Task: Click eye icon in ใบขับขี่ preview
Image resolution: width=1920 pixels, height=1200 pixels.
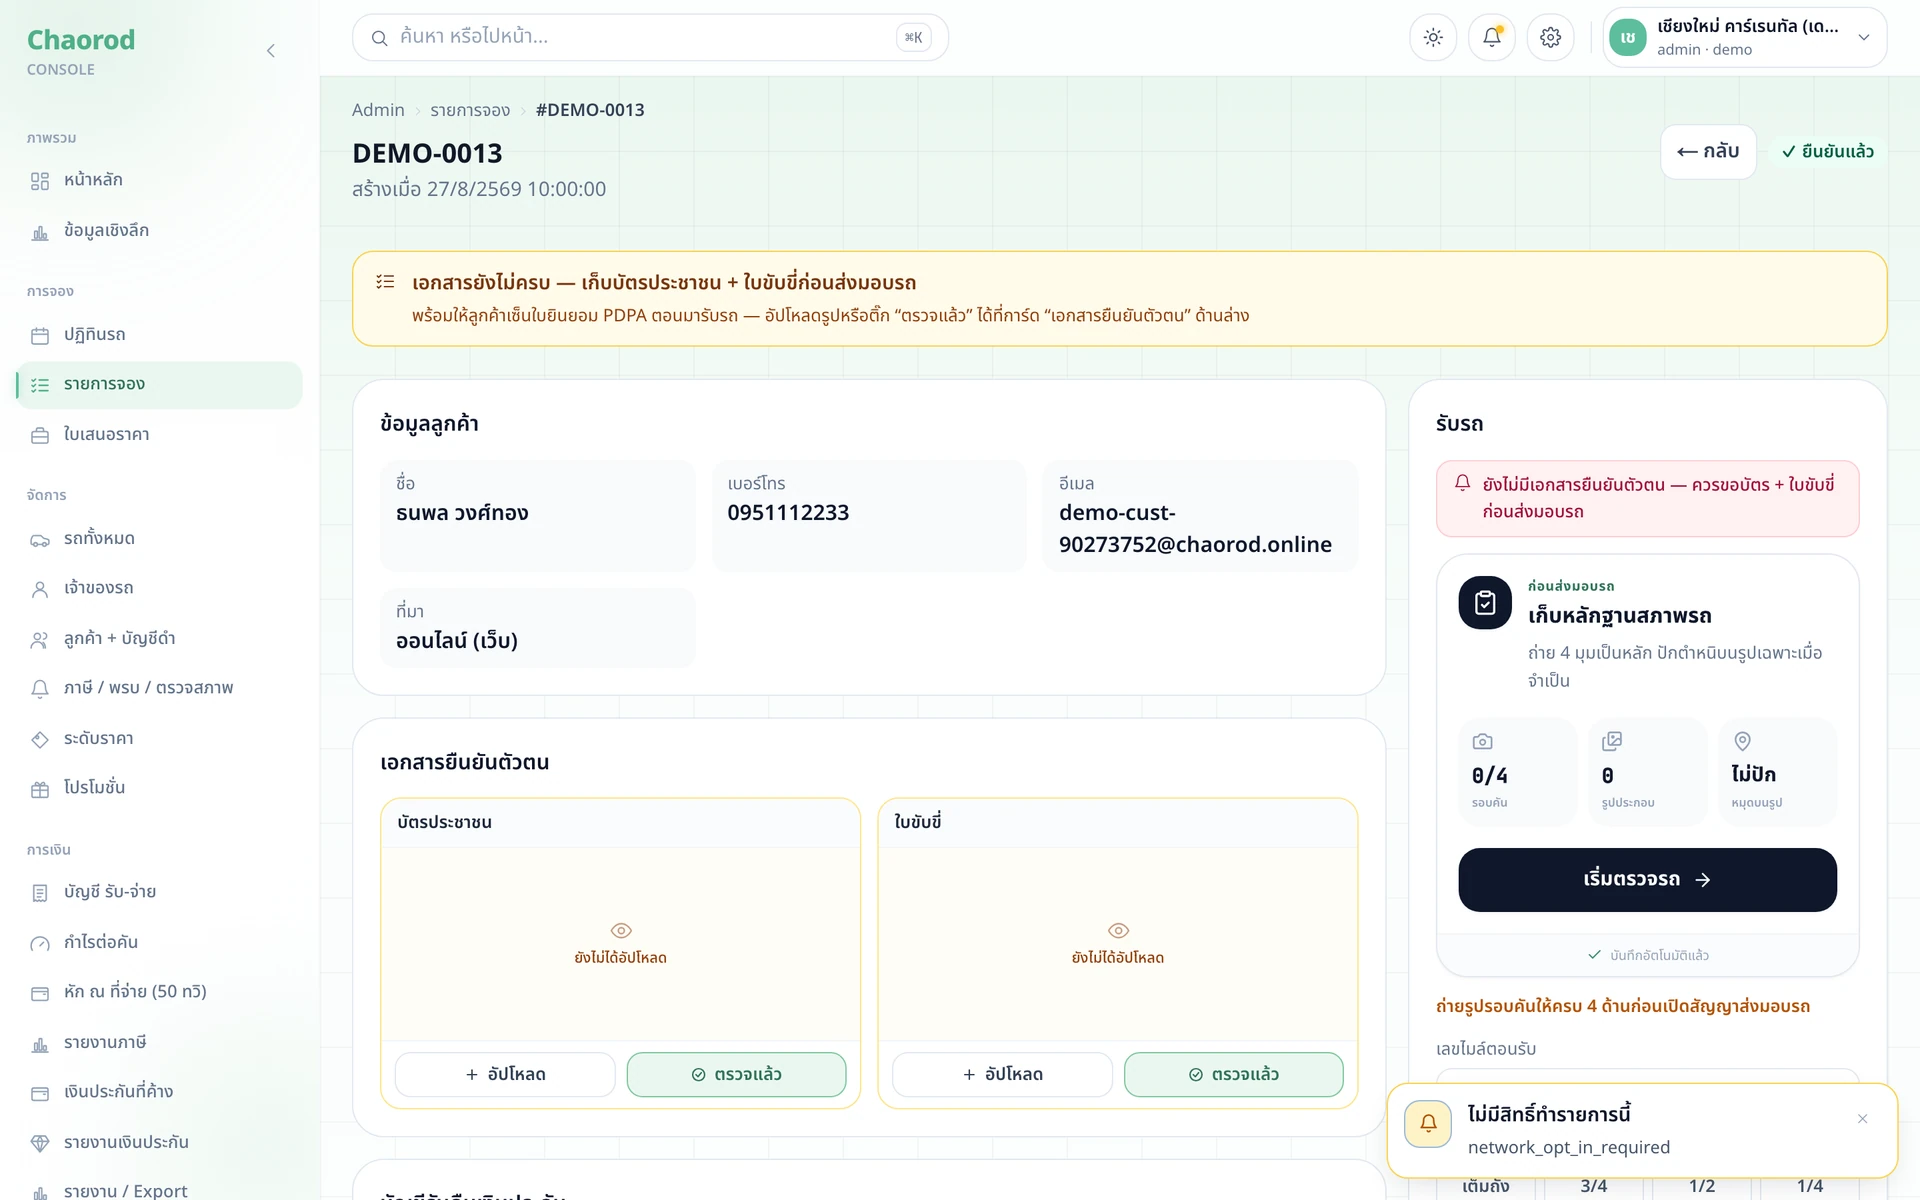Action: click(x=1118, y=930)
